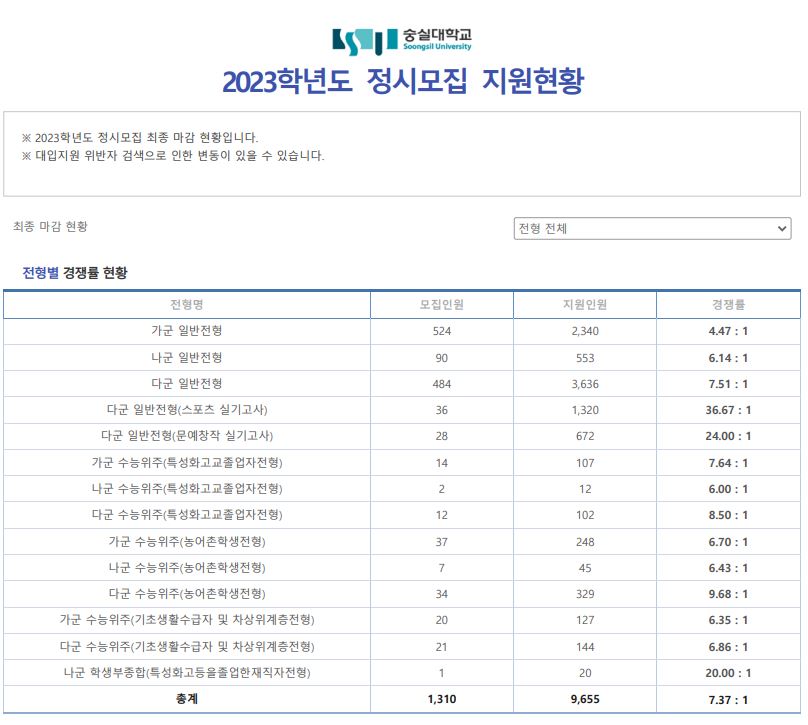Viewport: 808px width, 725px height.
Task: Click notice about 대입지원 위반자 검색
Action: click(x=173, y=156)
